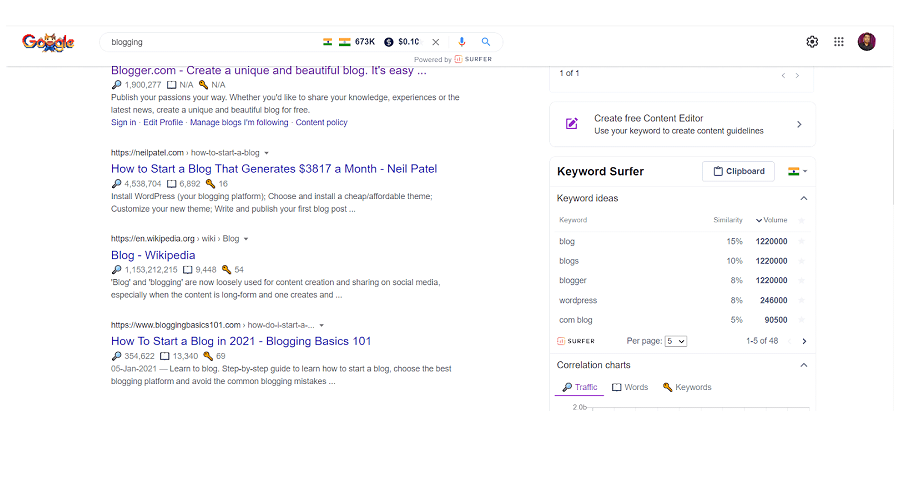Star the 'com blog' keyword

(x=801, y=320)
